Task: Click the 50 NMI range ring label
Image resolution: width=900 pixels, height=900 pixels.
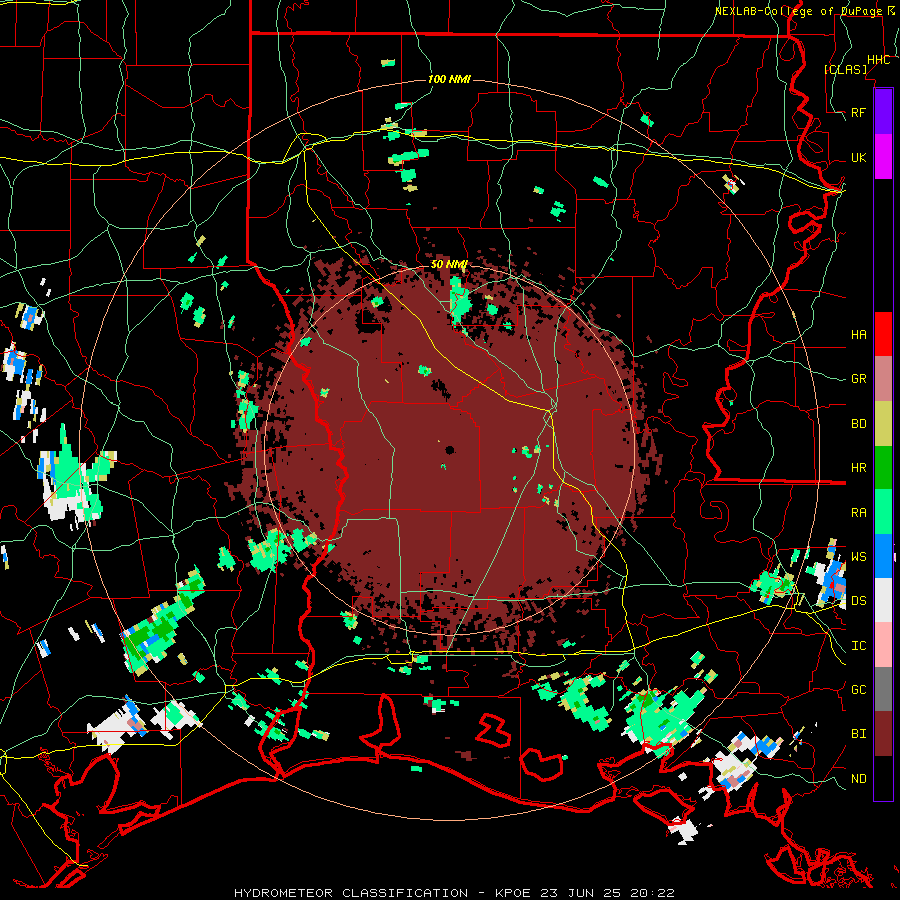Action: tap(449, 265)
